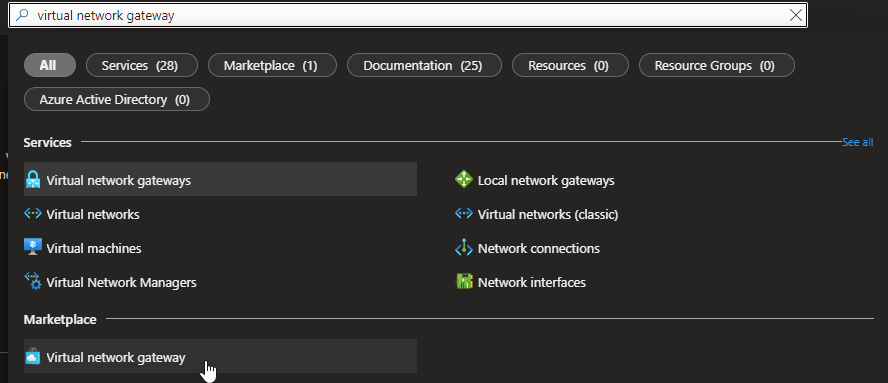Filter results by Marketplace (1)
Viewport: 888px width, 383px height.
tap(272, 66)
